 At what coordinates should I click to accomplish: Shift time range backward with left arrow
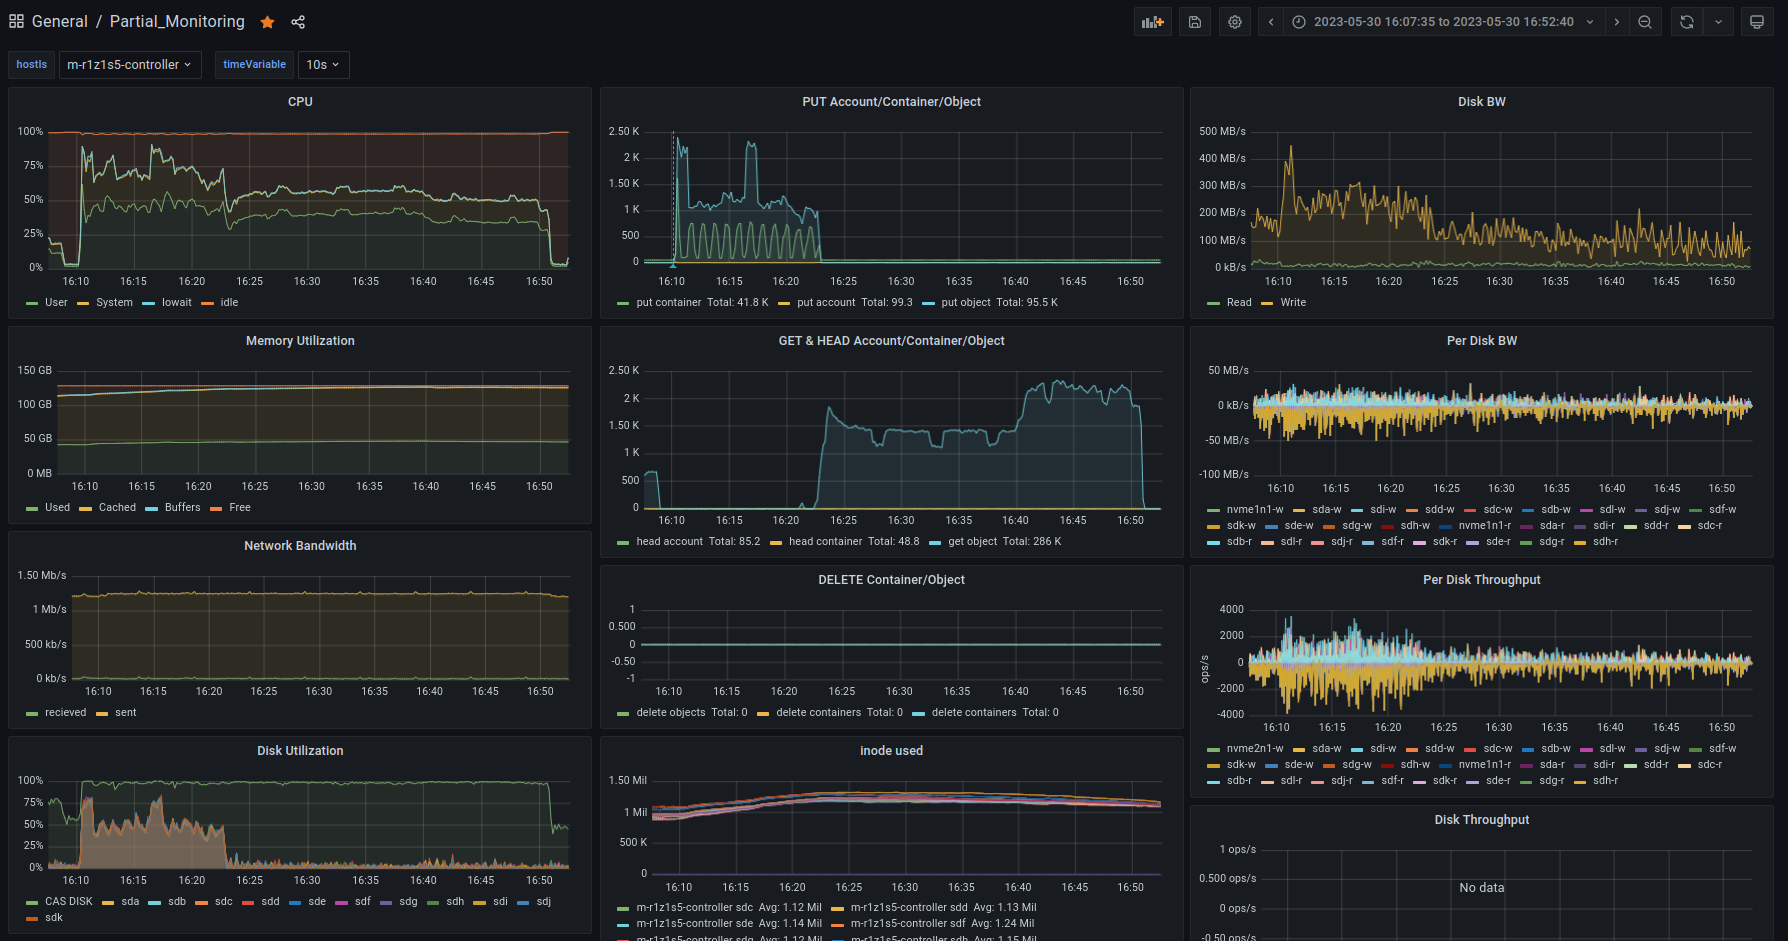click(x=1271, y=22)
